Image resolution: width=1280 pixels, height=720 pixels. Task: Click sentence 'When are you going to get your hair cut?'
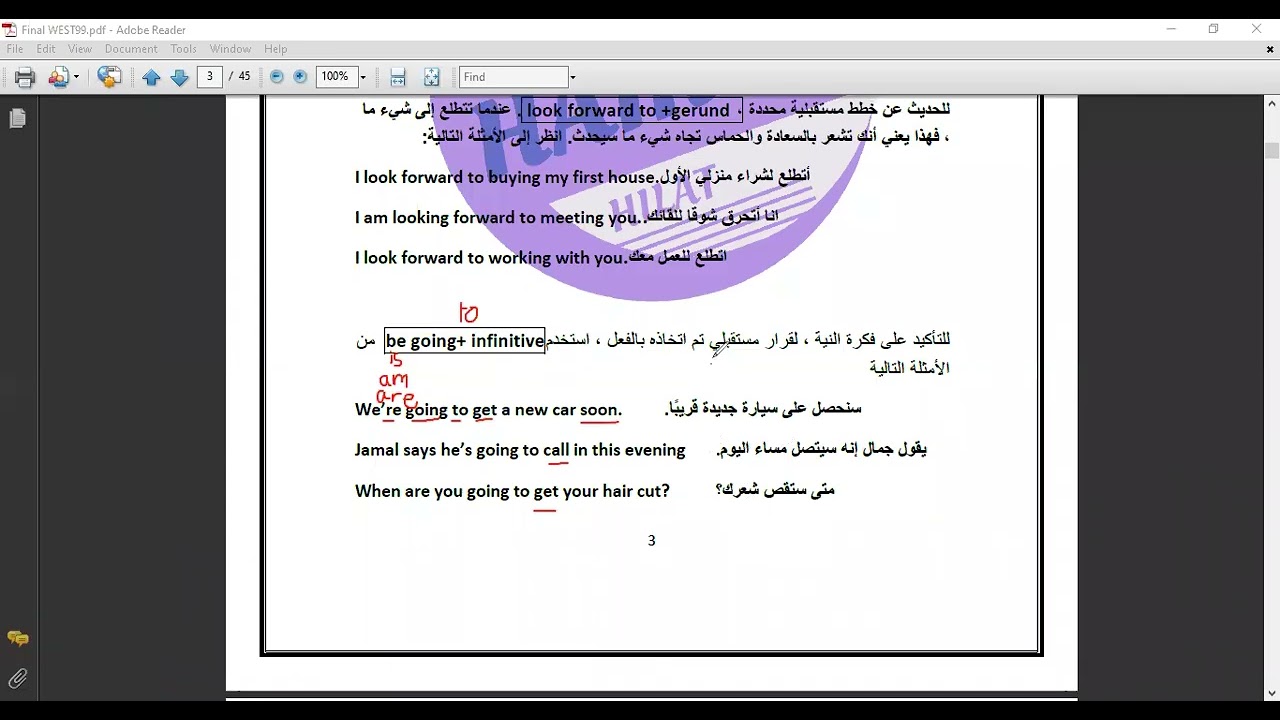tap(512, 491)
